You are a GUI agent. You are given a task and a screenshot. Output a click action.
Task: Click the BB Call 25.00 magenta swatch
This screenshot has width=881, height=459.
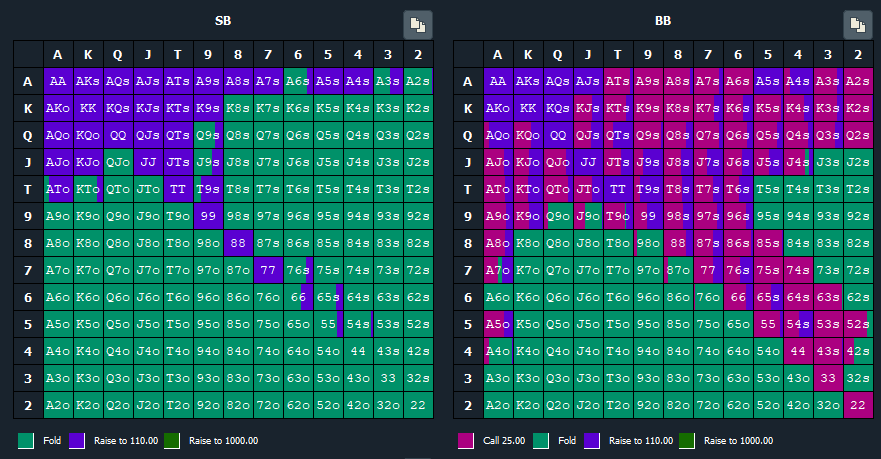point(466,441)
